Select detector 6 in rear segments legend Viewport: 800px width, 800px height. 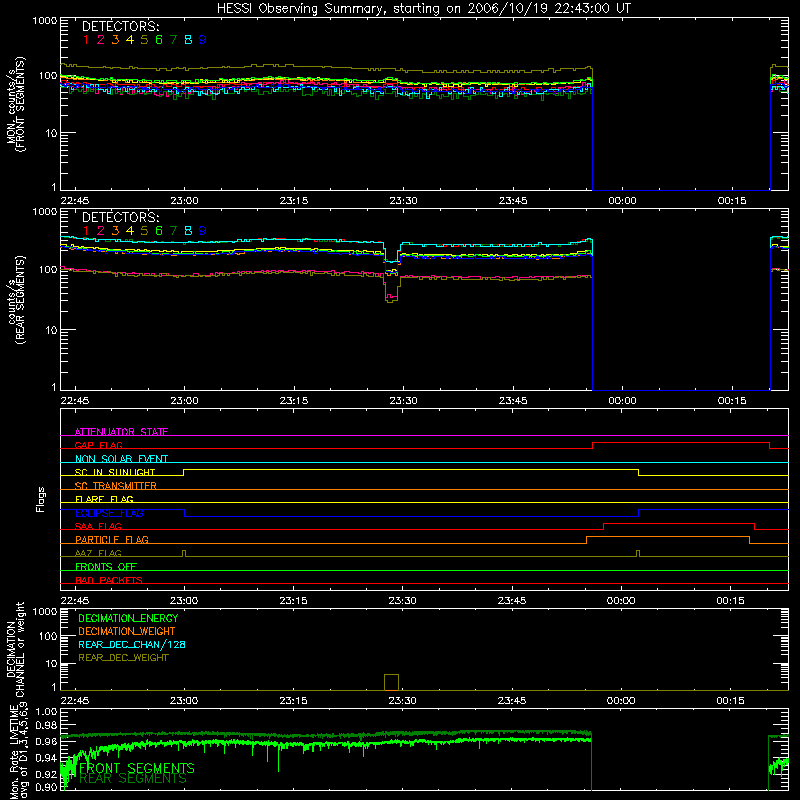tap(159, 231)
